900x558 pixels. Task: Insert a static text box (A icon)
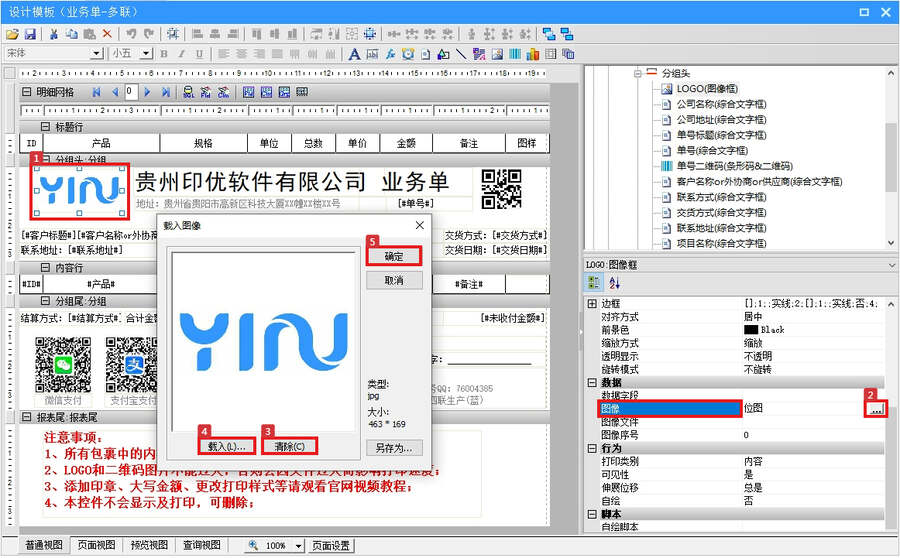point(355,54)
